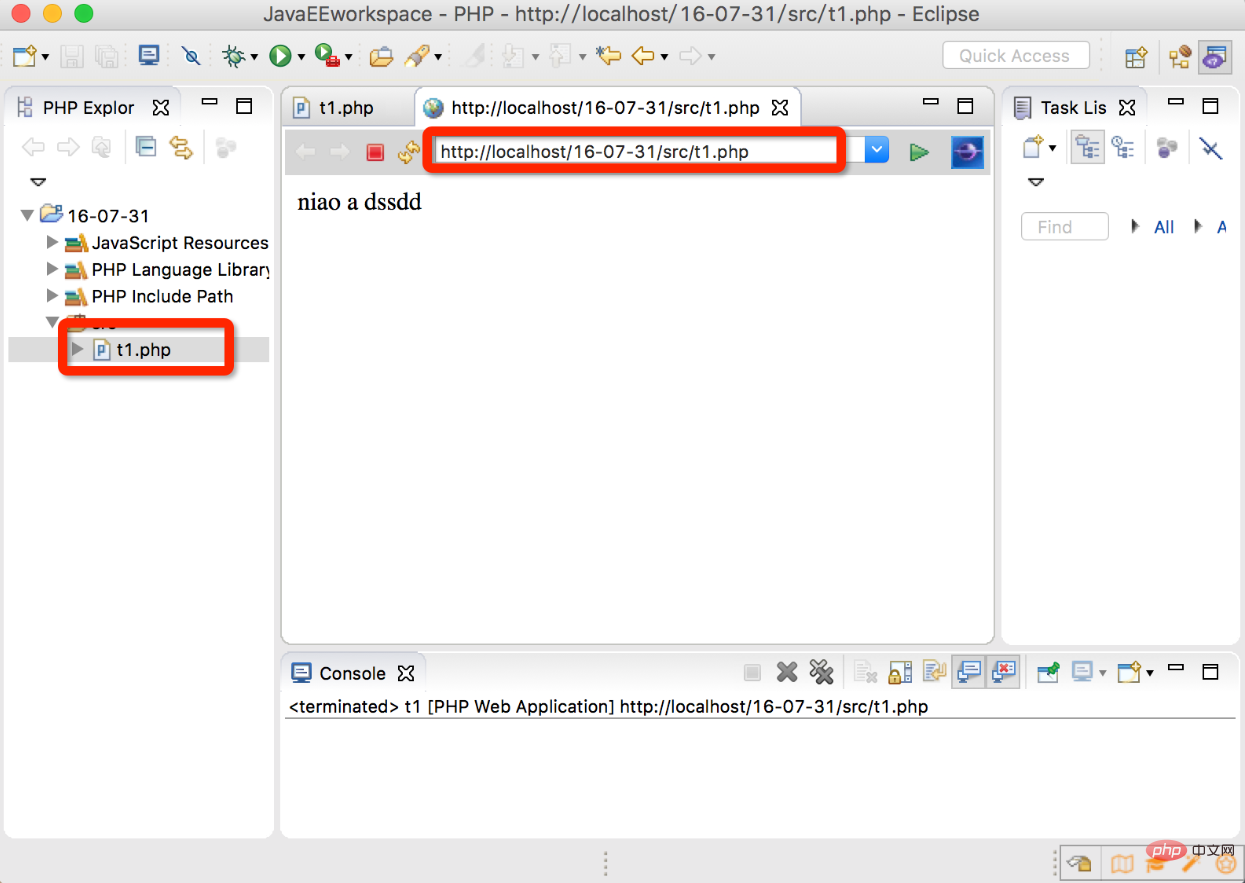Click Skip All Breakpoints icon
Screen dimensions: 1245x883
coord(191,56)
